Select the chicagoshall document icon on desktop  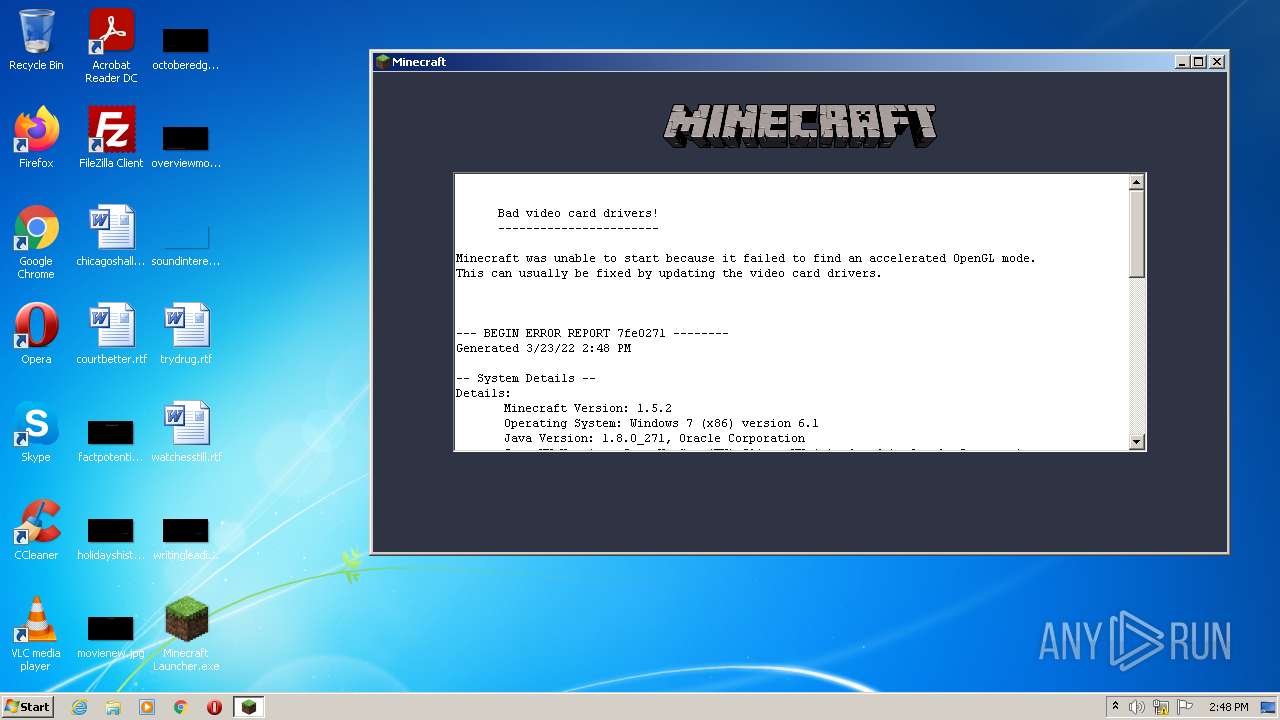pos(111,236)
